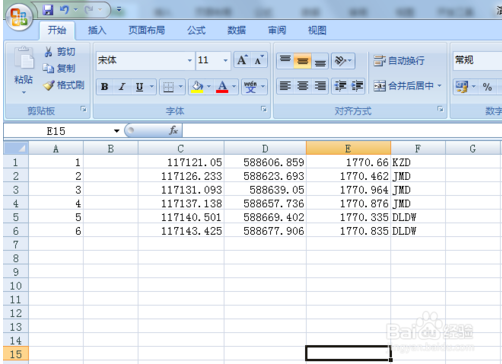Expand the Name Box dropdown arrow
The image size is (502, 364).
116,131
